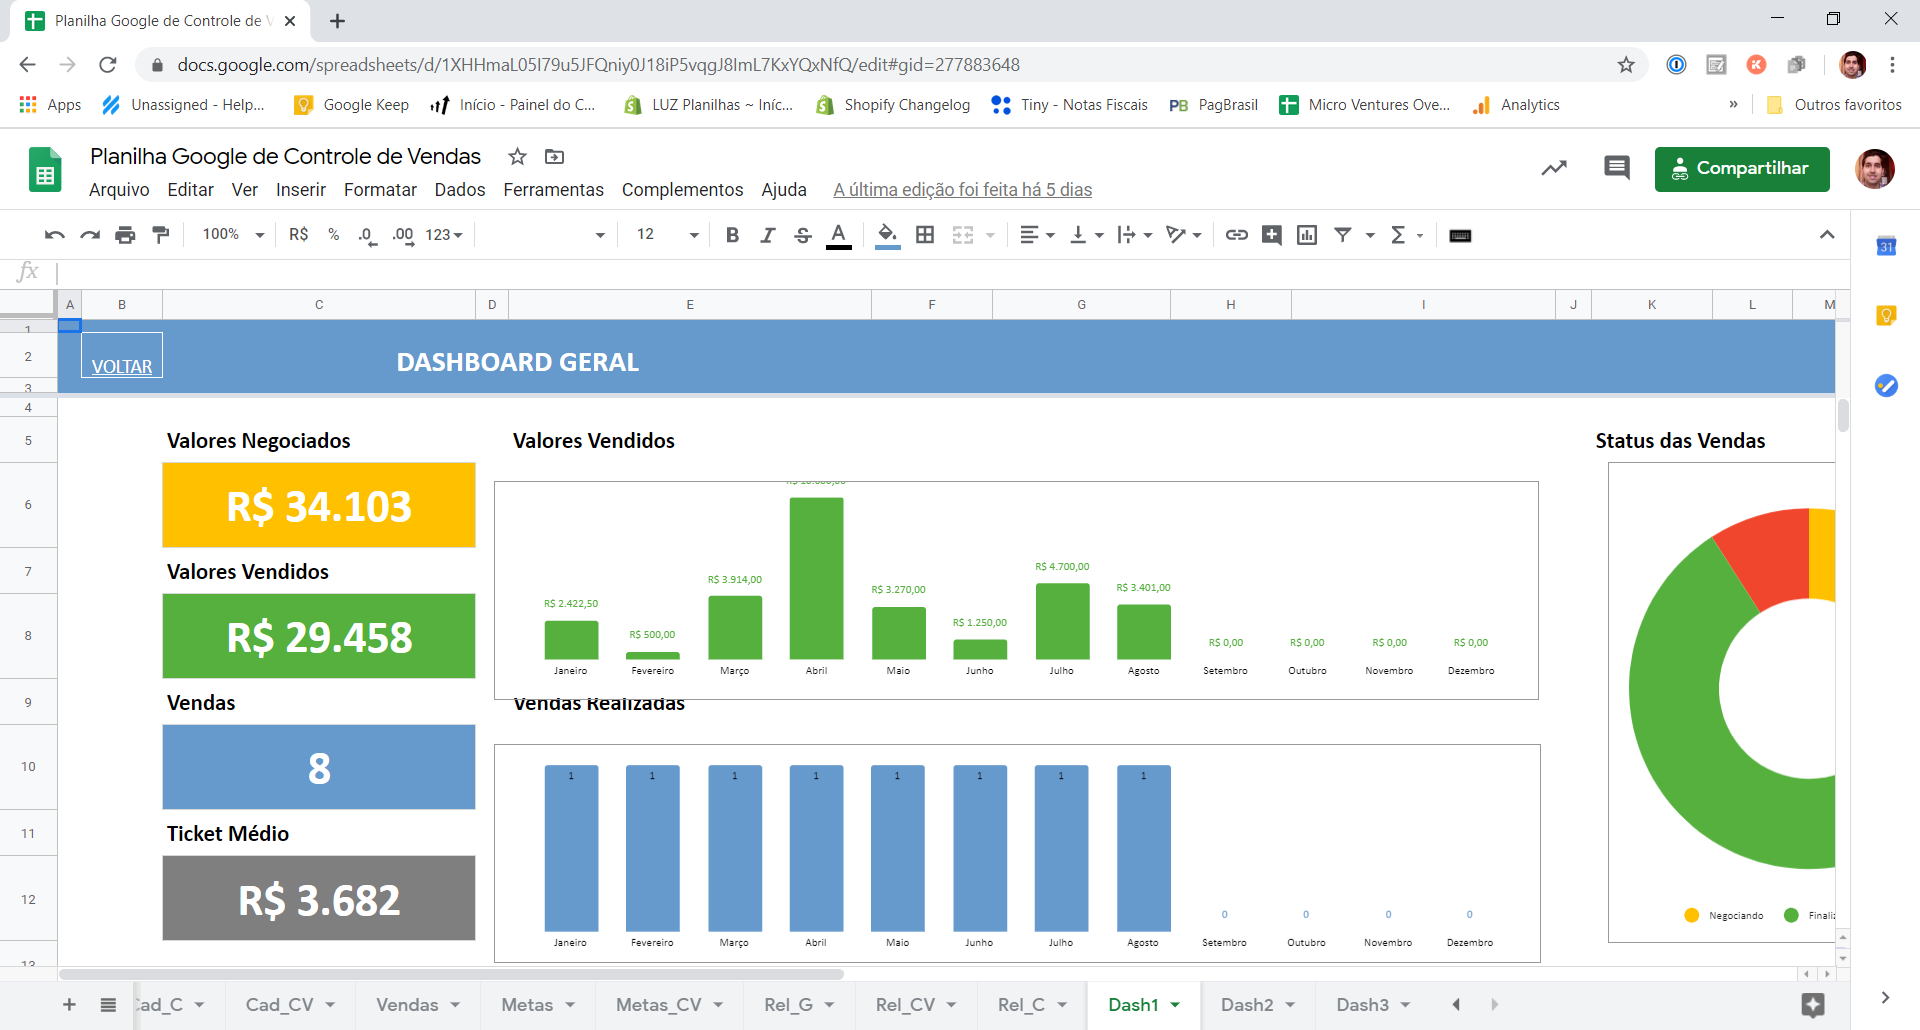The width and height of the screenshot is (1920, 1030).
Task: Click the insert link icon
Action: point(1236,235)
